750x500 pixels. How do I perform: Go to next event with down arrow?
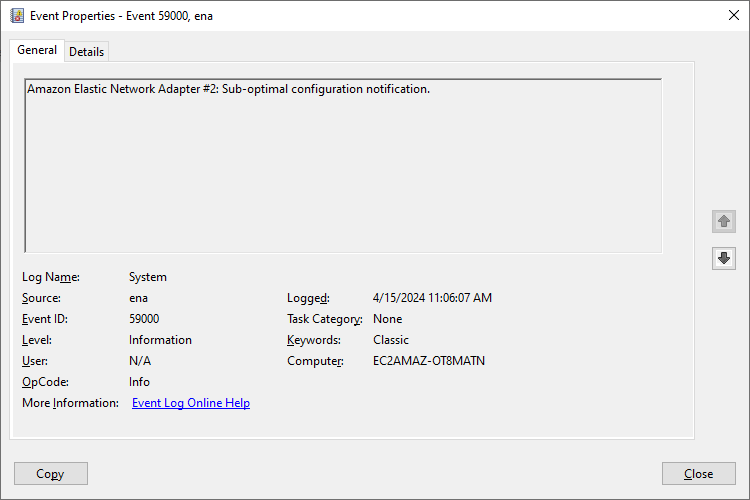[x=724, y=258]
